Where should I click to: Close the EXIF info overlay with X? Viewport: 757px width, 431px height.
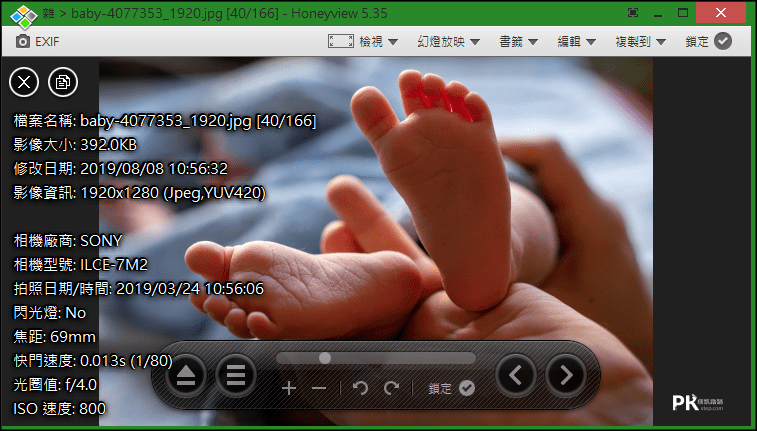24,83
